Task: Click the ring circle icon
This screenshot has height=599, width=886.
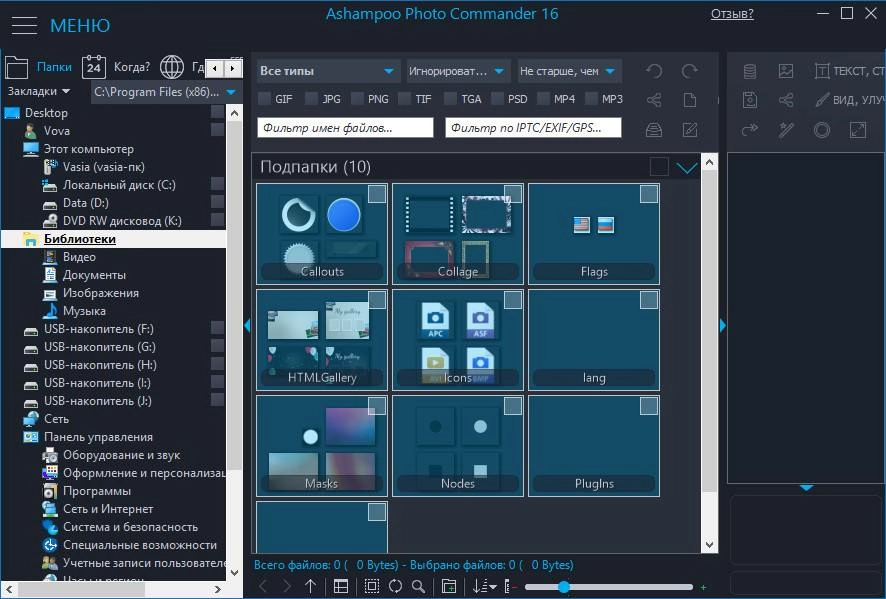Action: tap(822, 130)
